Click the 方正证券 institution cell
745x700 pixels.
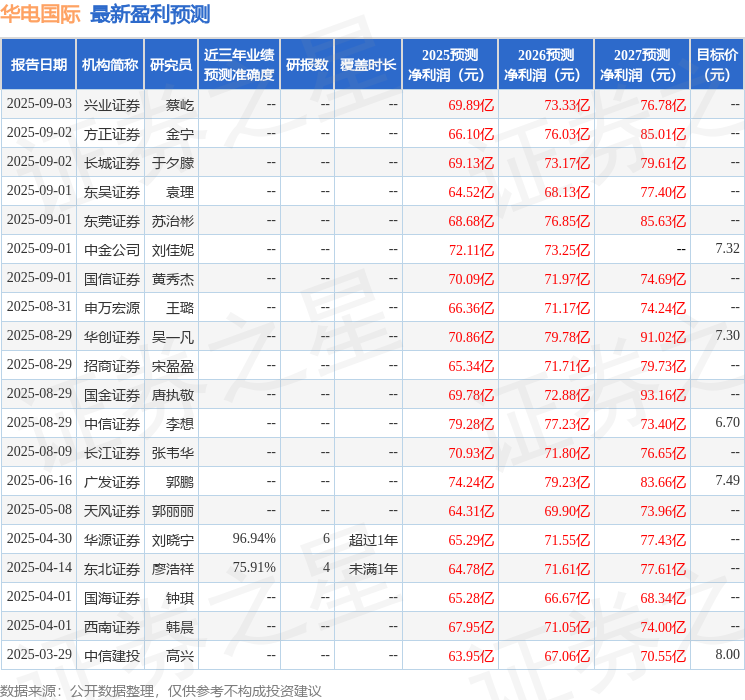(x=112, y=134)
